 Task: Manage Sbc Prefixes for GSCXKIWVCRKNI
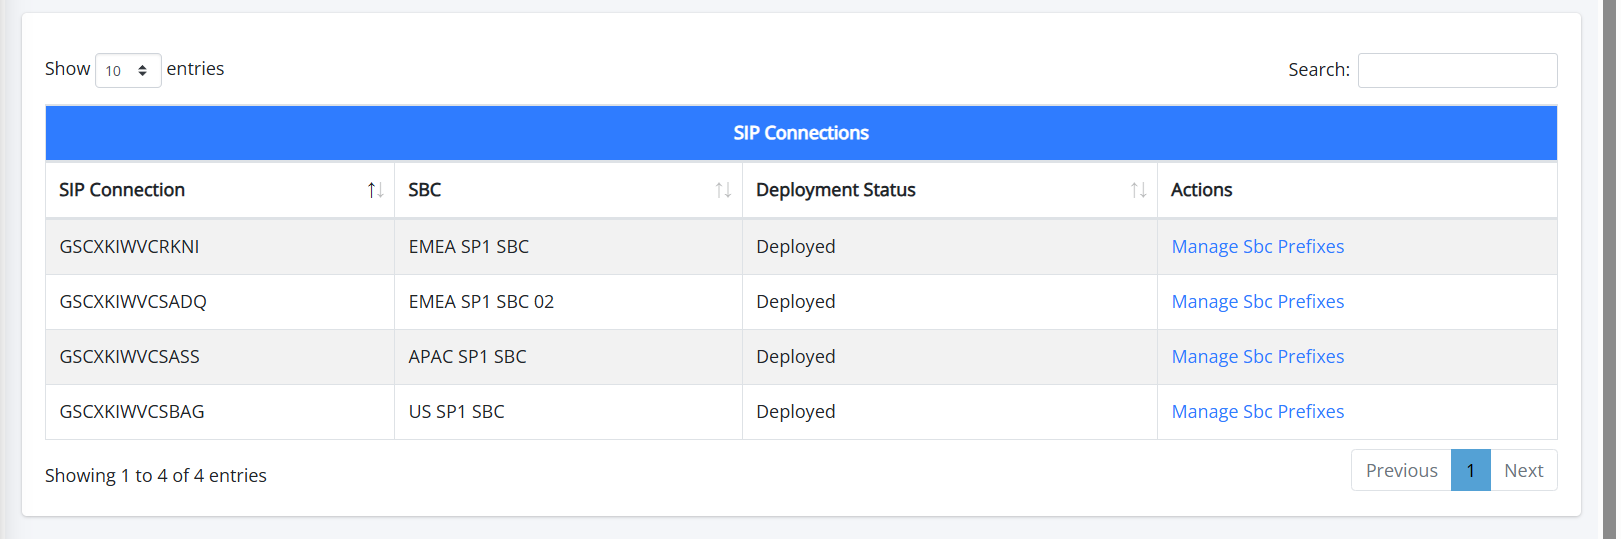point(1257,247)
